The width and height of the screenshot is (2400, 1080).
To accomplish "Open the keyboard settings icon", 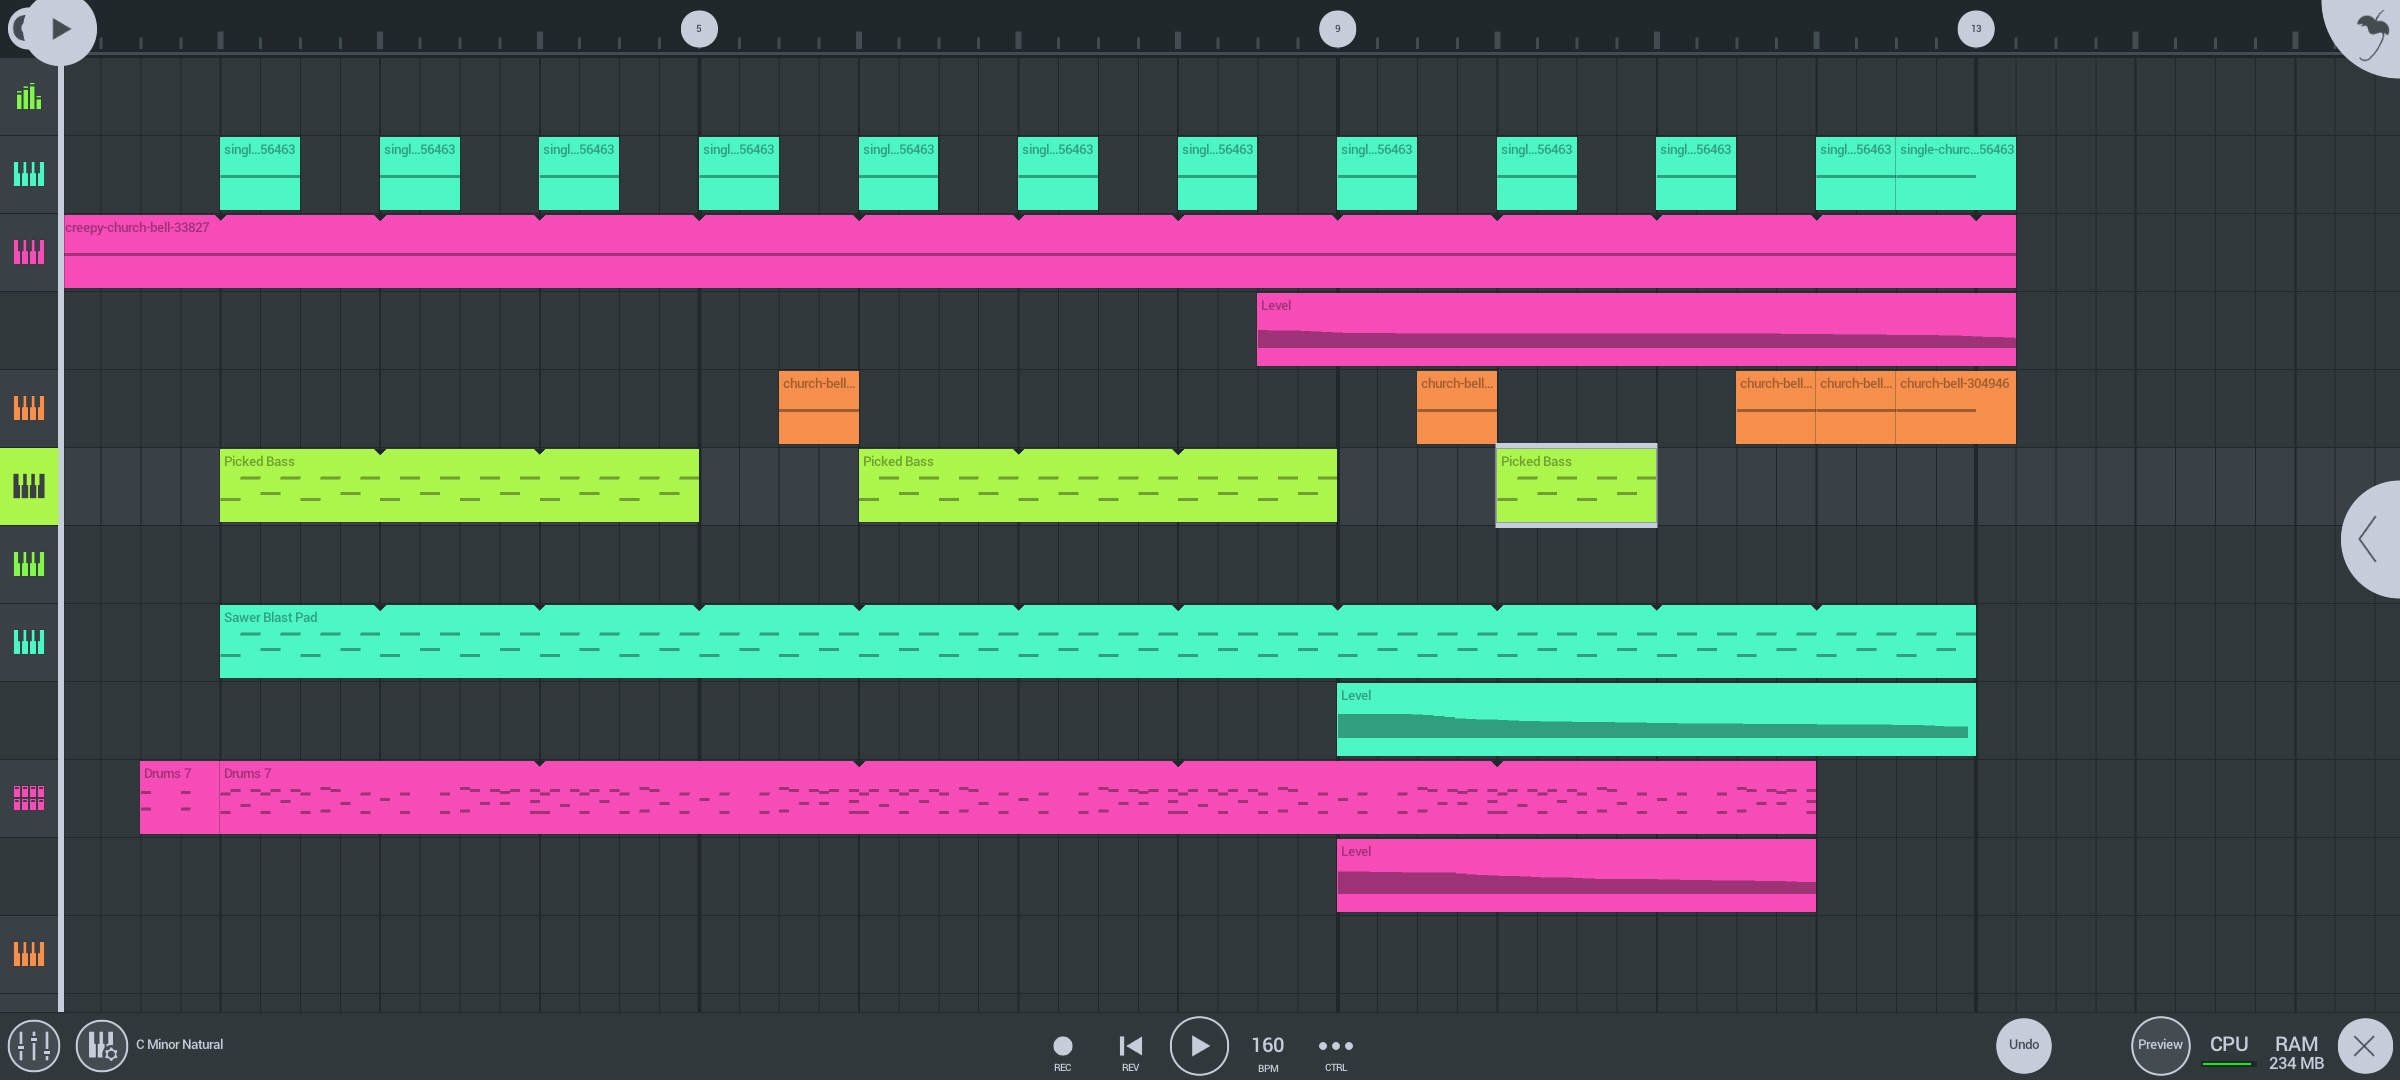I will 101,1045.
